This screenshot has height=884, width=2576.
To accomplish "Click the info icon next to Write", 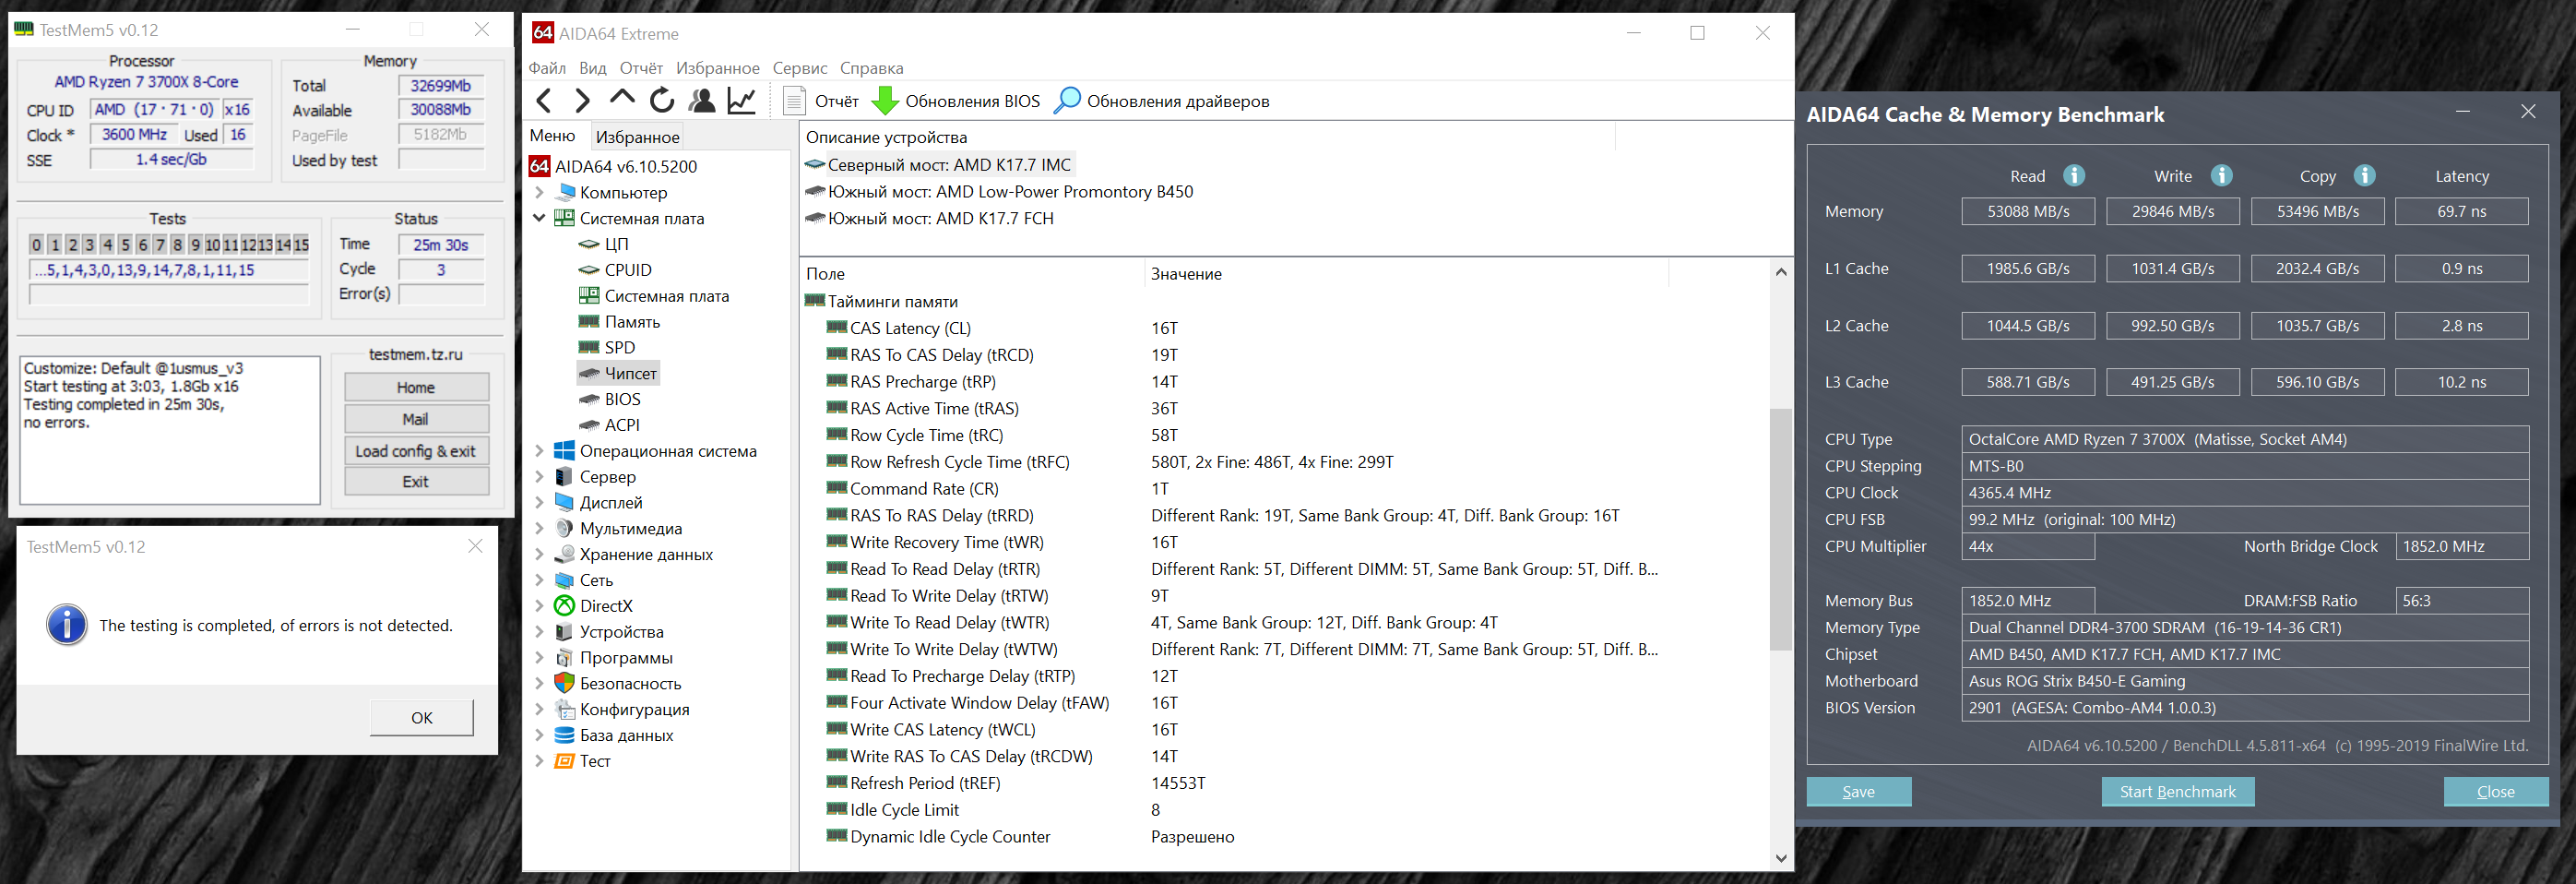I will point(2221,175).
